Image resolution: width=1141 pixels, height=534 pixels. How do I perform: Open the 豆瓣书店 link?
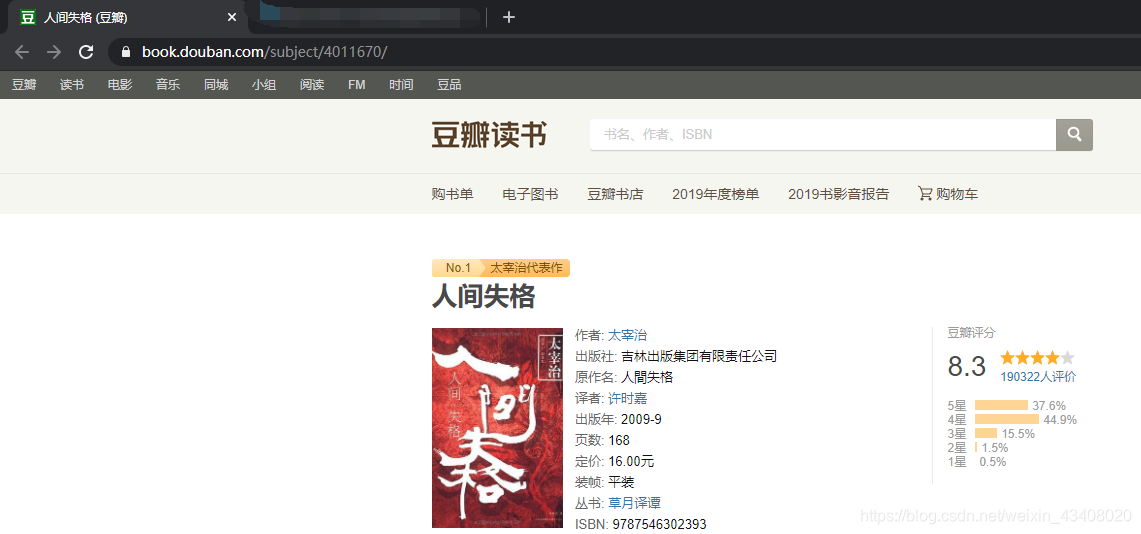click(x=616, y=194)
